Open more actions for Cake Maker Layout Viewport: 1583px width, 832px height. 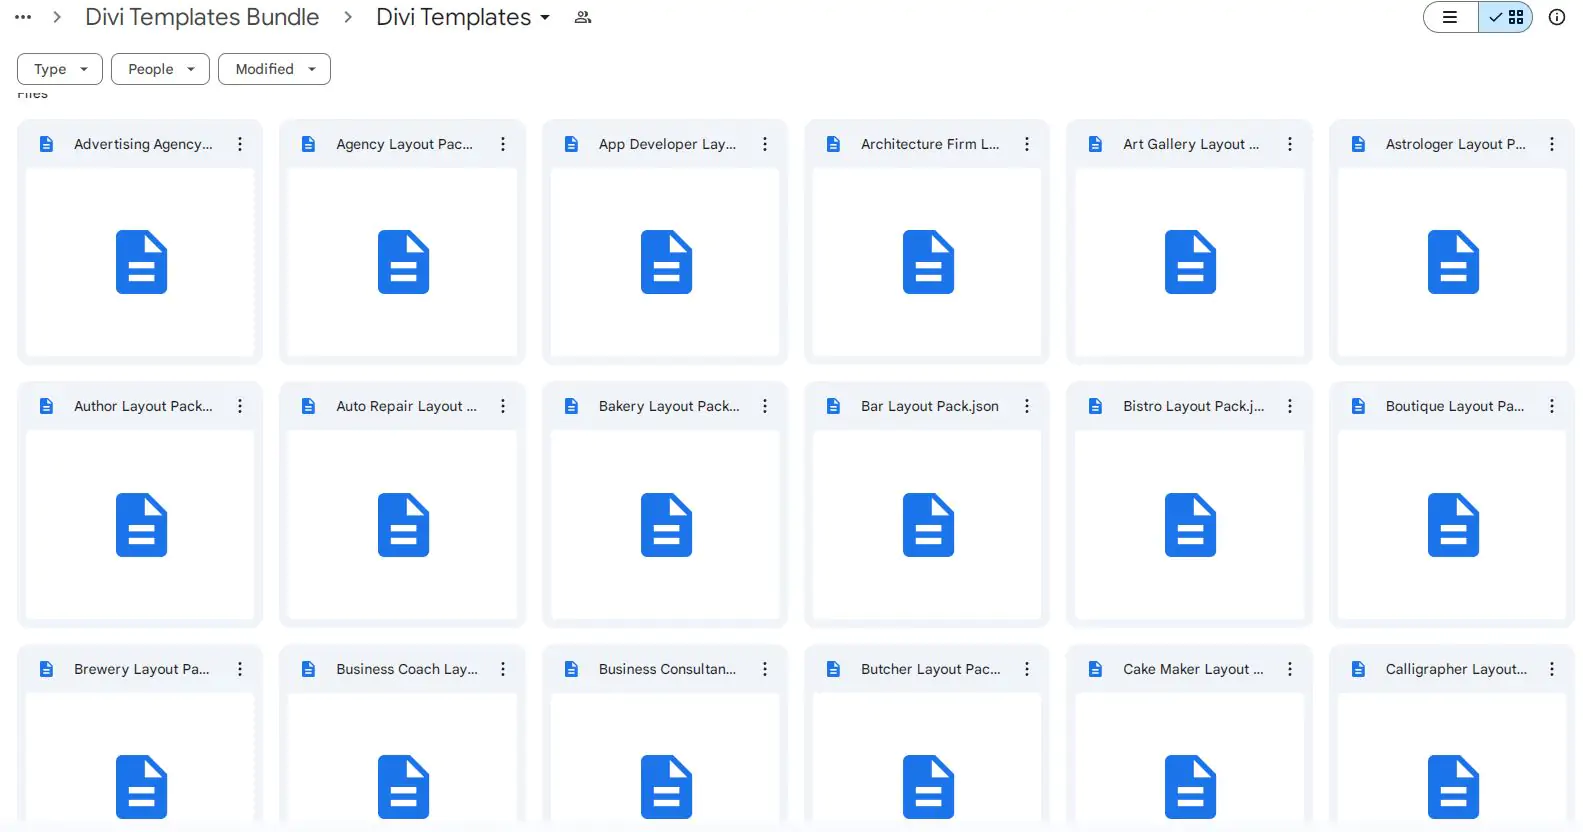pyautogui.click(x=1290, y=669)
